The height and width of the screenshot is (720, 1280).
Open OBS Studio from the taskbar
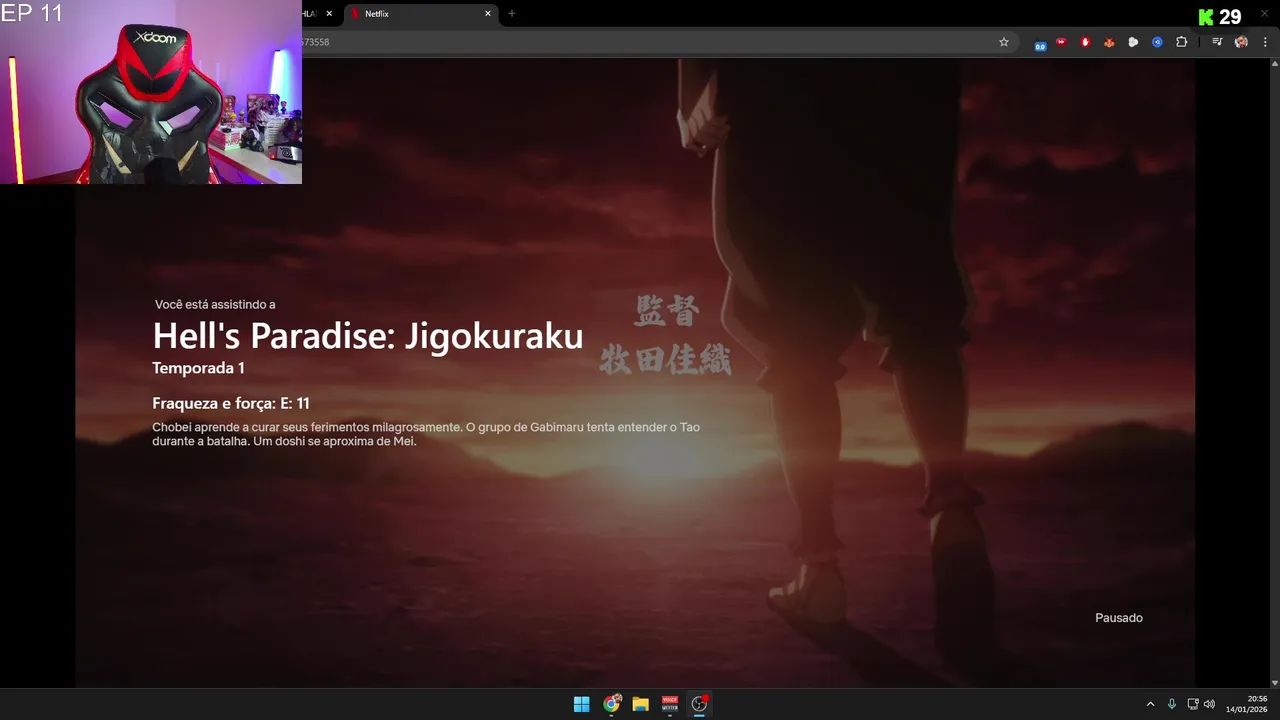700,704
